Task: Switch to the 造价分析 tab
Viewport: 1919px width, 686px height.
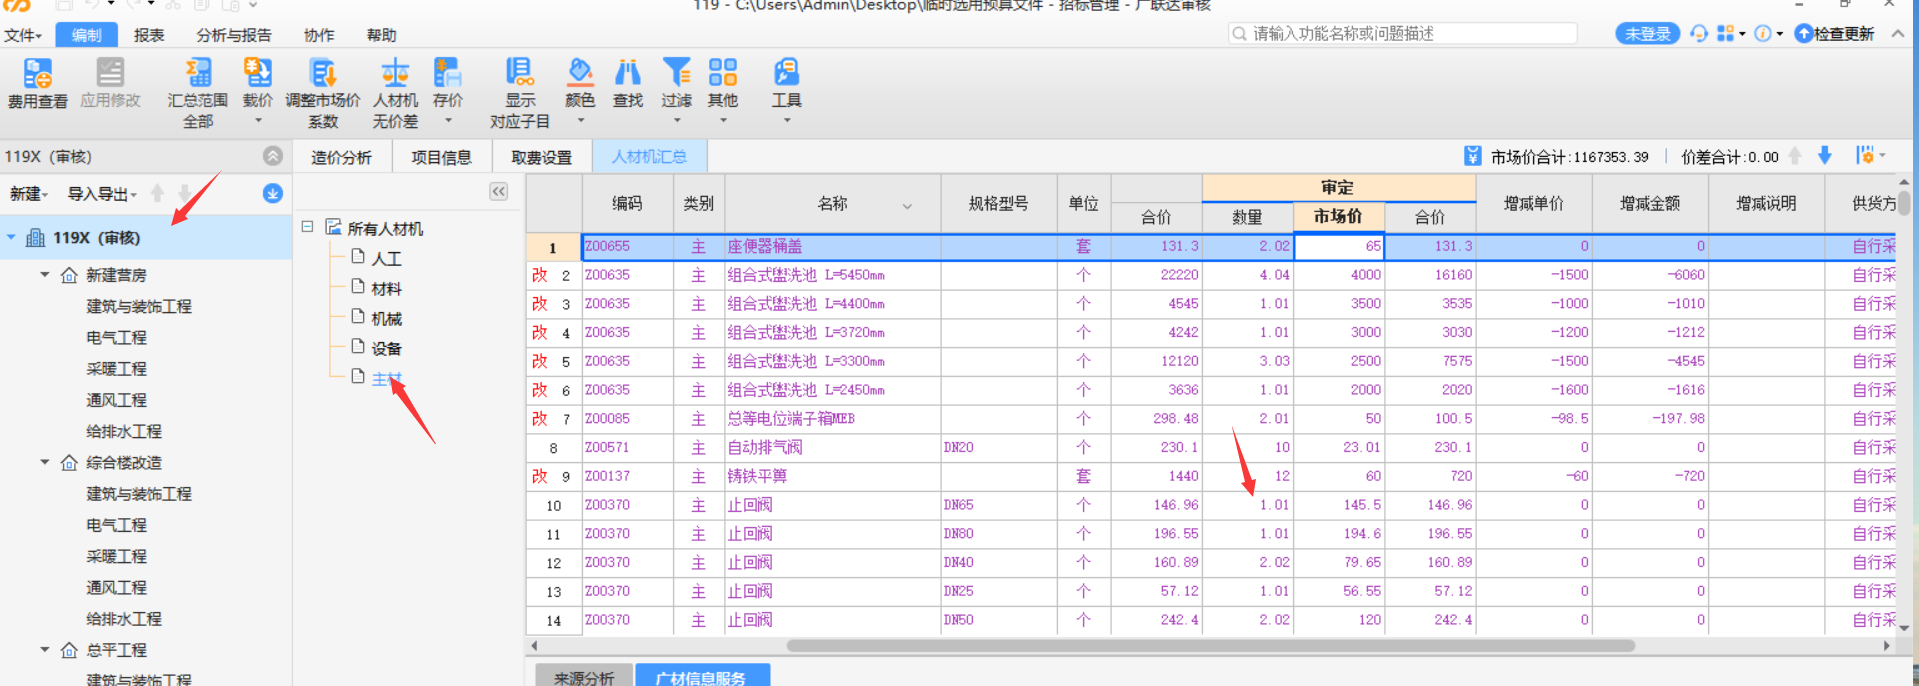Action: pyautogui.click(x=341, y=157)
